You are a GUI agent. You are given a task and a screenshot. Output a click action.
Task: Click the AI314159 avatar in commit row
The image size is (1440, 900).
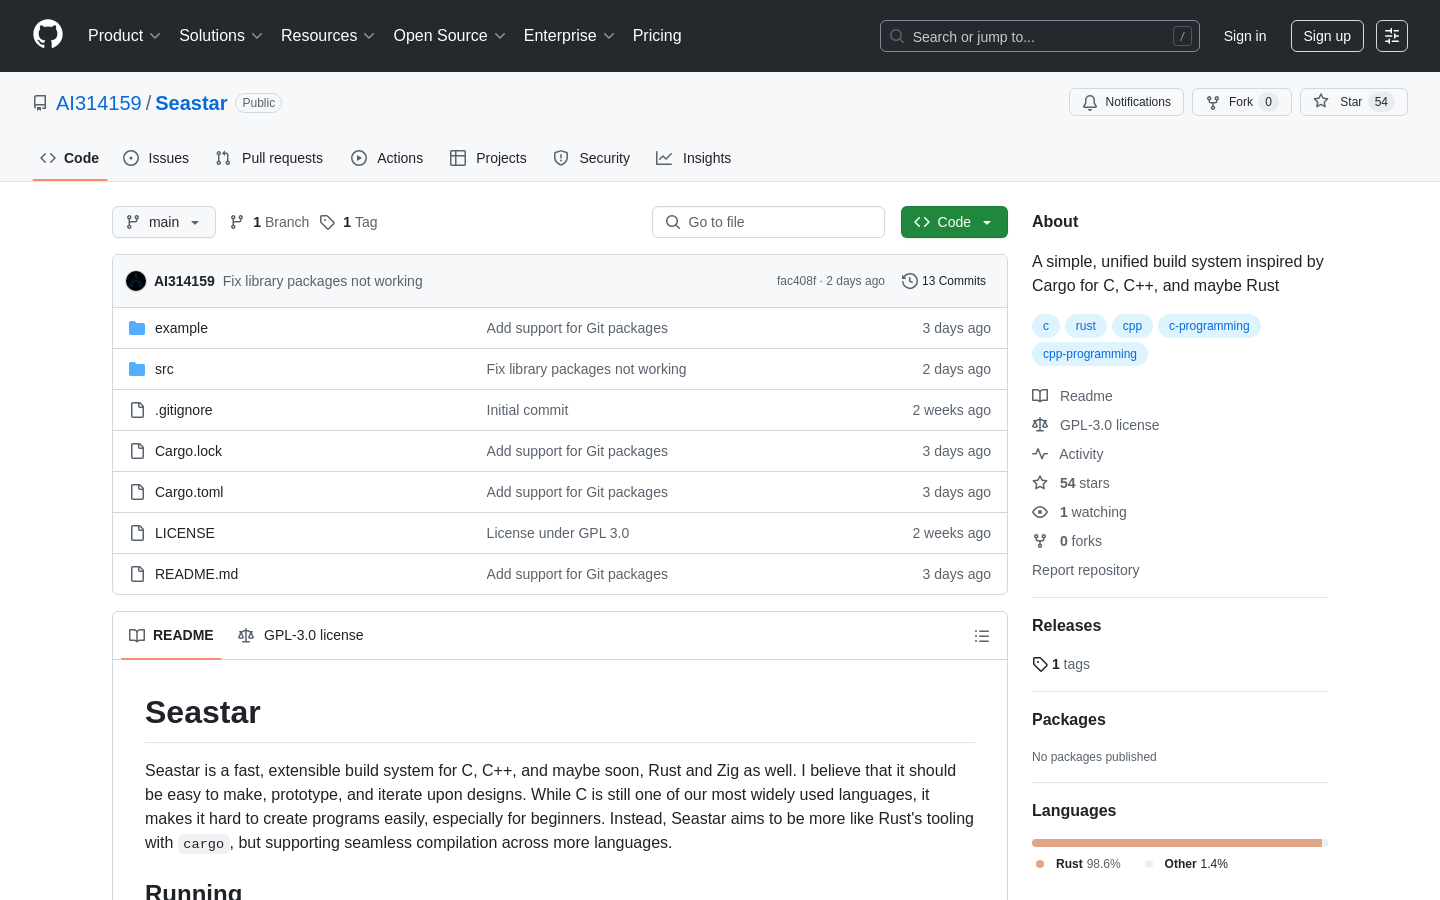pyautogui.click(x=136, y=281)
